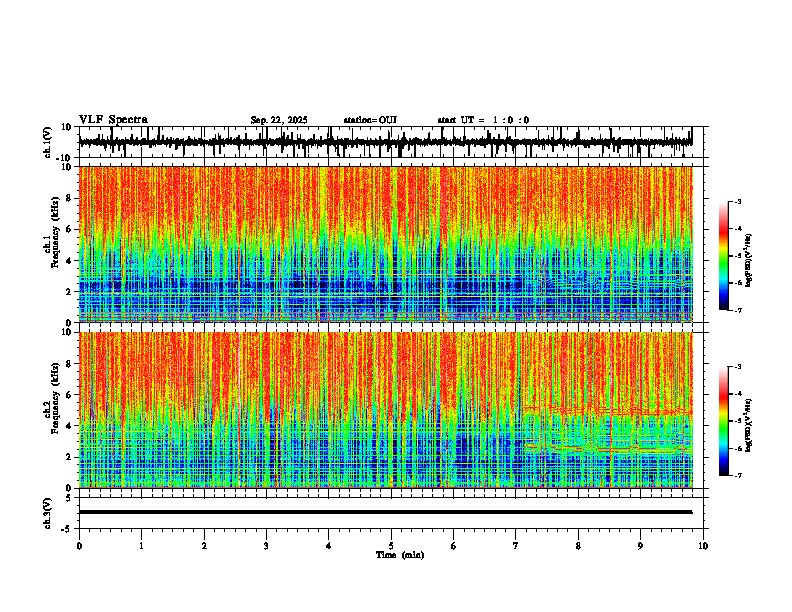Click the "VLF Spectra" plot title
This screenshot has height=612, width=792.
click(113, 120)
